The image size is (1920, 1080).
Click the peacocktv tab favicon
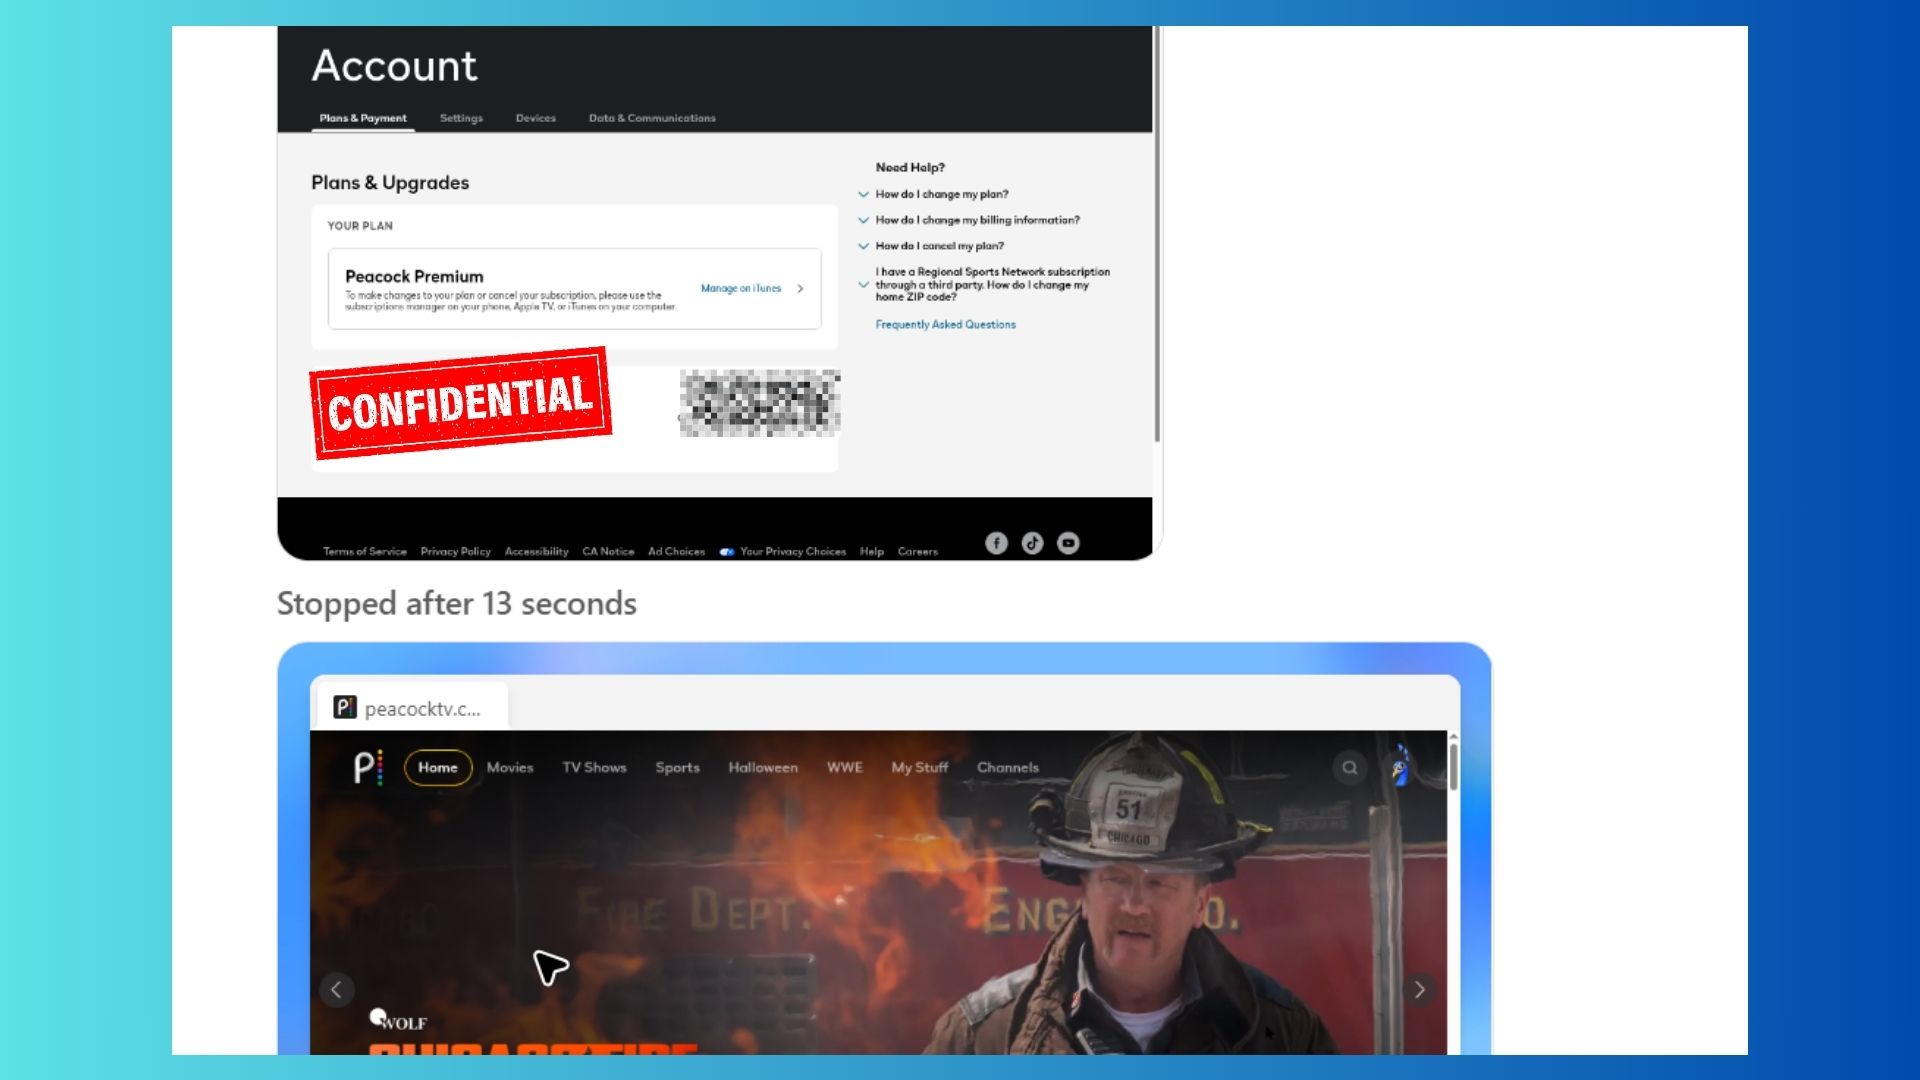pos(345,708)
